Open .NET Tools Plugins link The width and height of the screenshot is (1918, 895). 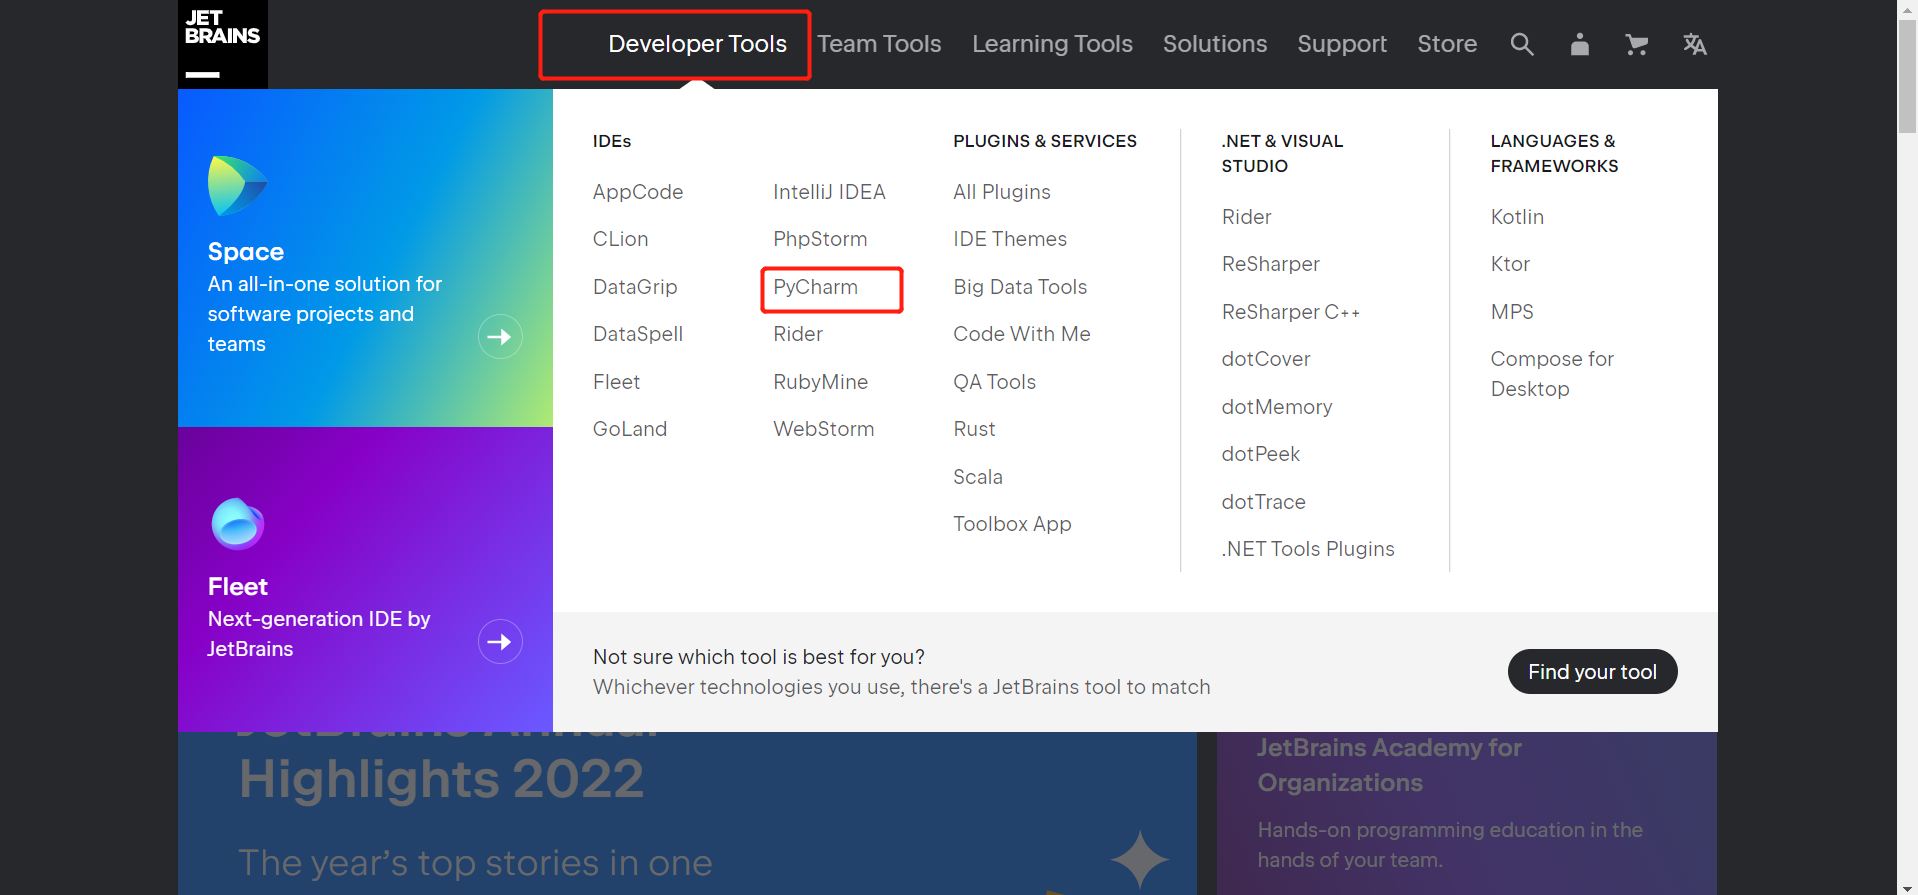[x=1308, y=549]
